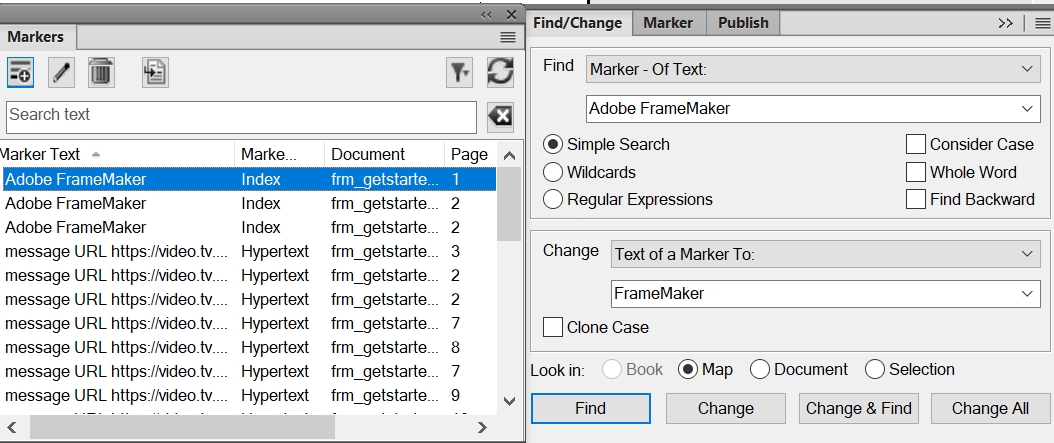The image size is (1054, 443).
Task: Click the Find button
Action: click(590, 408)
